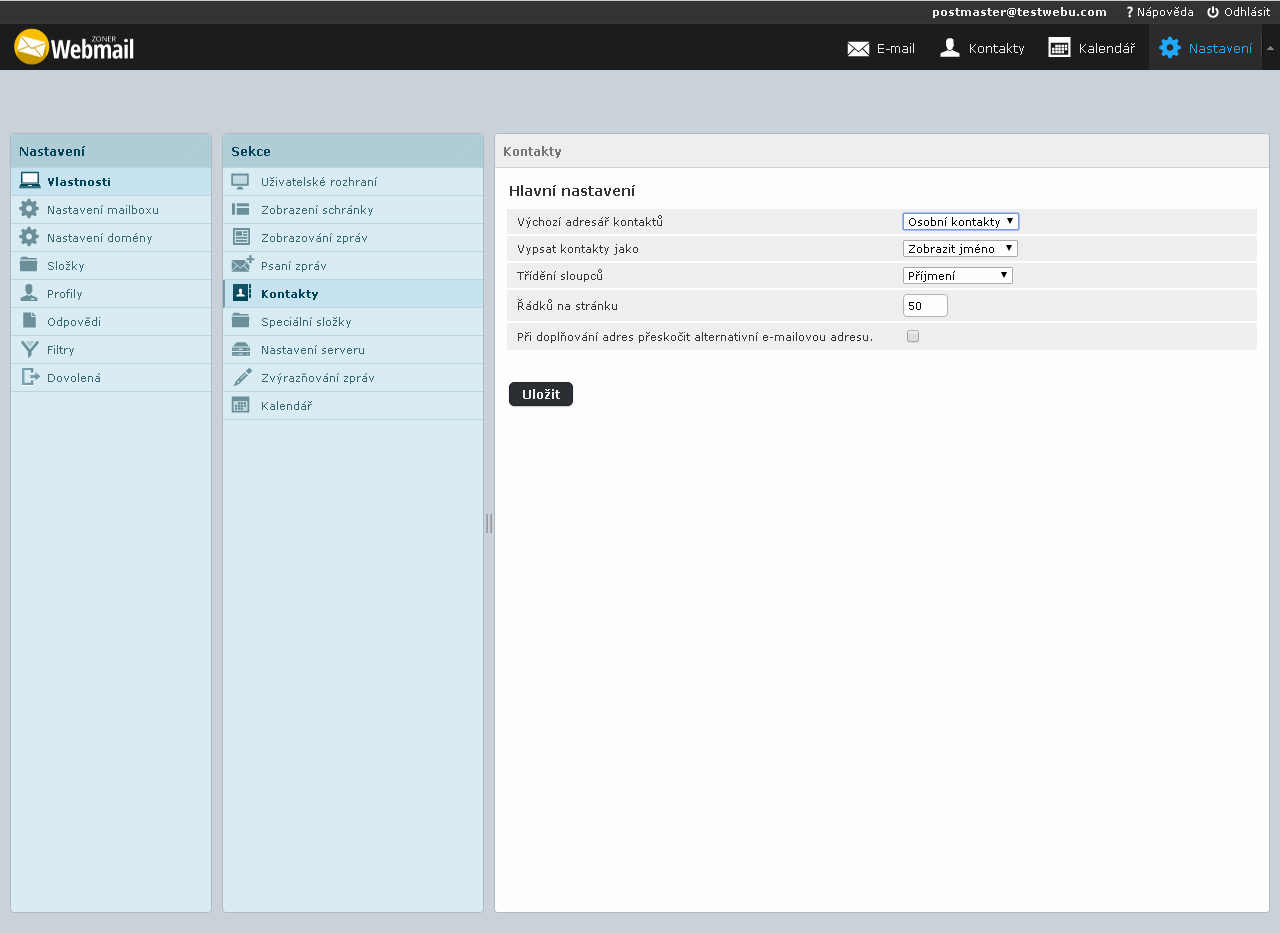Click the Zobrazení schránky layout icon
This screenshot has width=1280, height=933.
coord(241,210)
